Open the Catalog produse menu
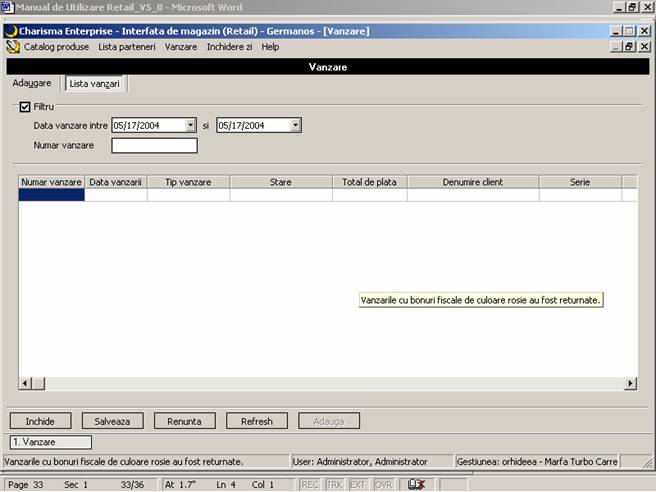 pos(56,47)
